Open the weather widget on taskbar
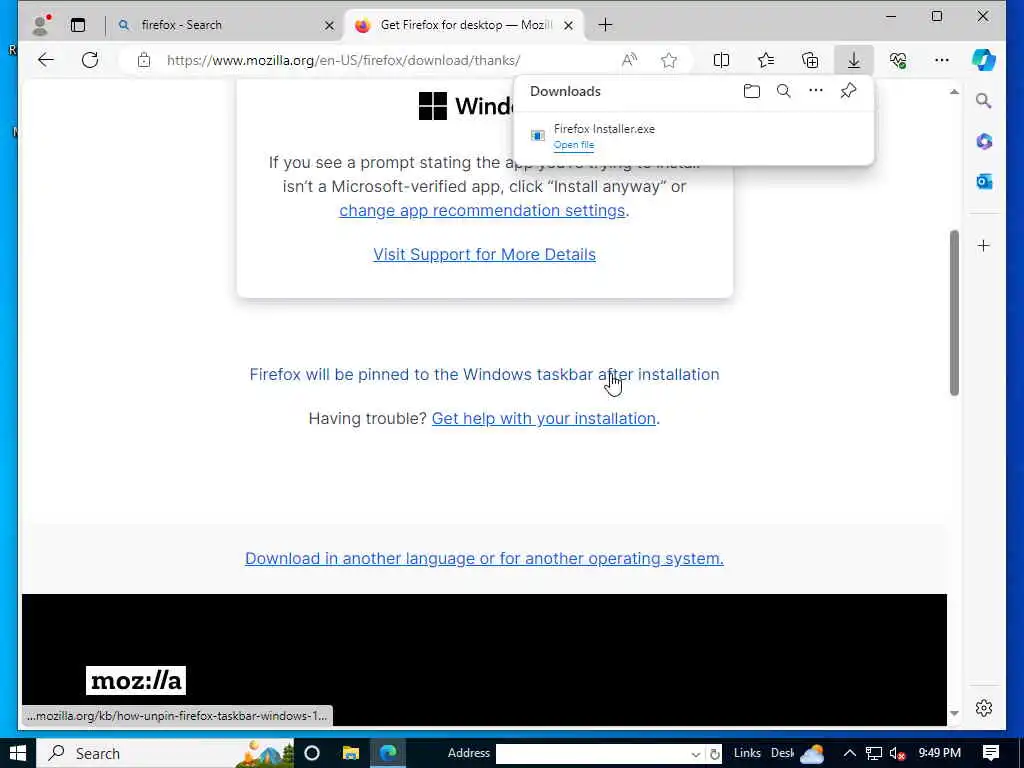Image resolution: width=1024 pixels, height=768 pixels. [x=812, y=754]
